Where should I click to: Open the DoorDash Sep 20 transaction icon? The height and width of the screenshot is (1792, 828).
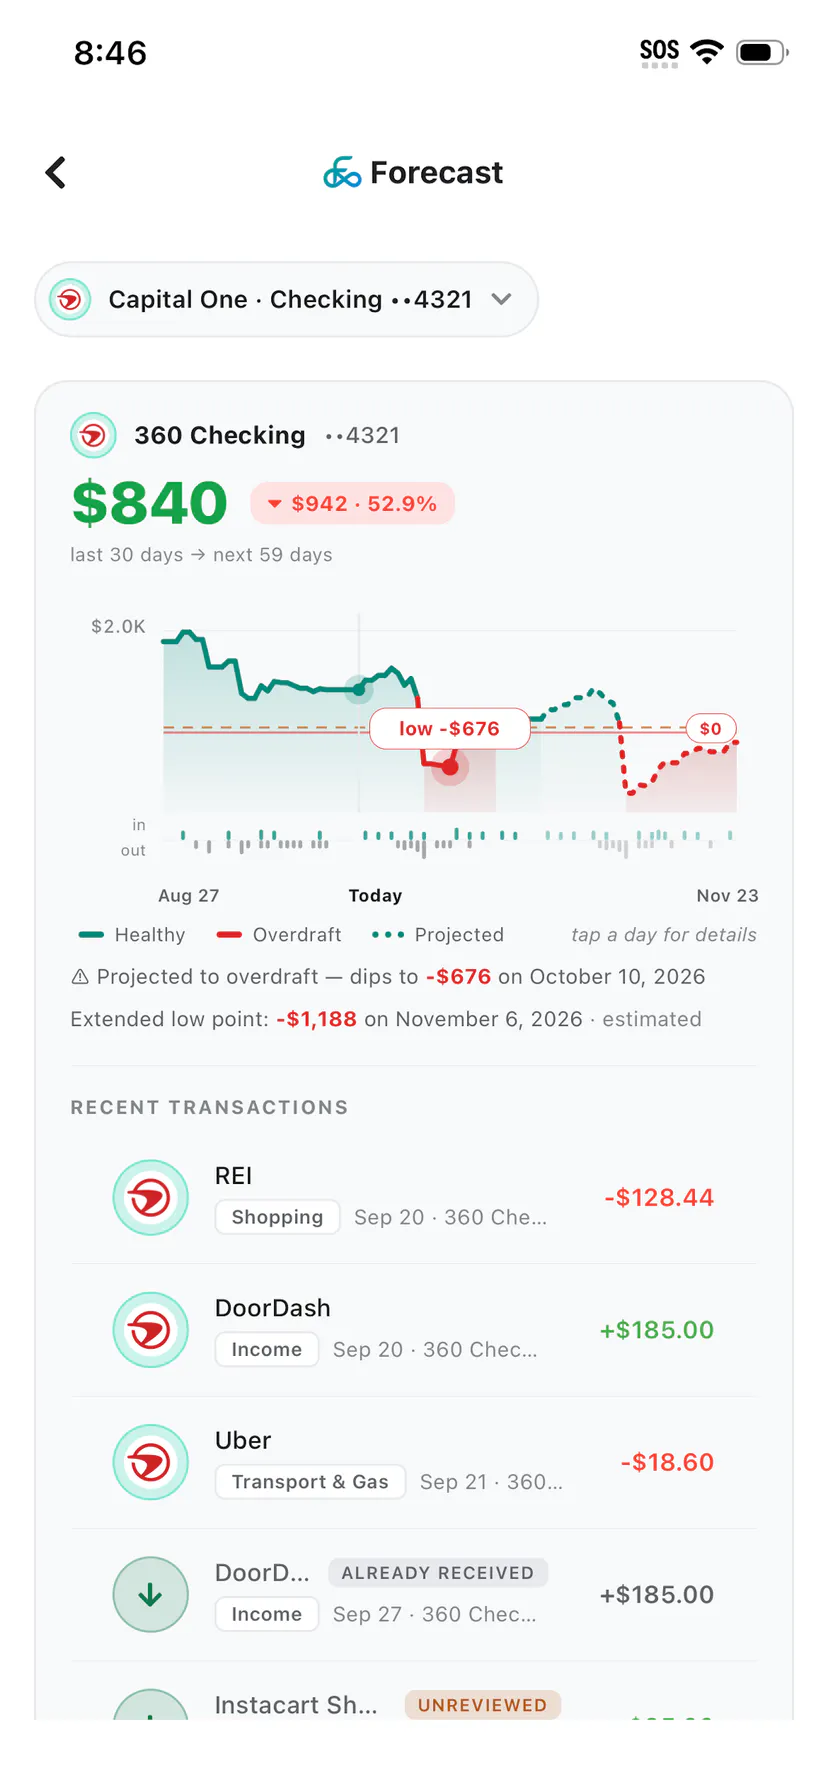coord(150,1330)
